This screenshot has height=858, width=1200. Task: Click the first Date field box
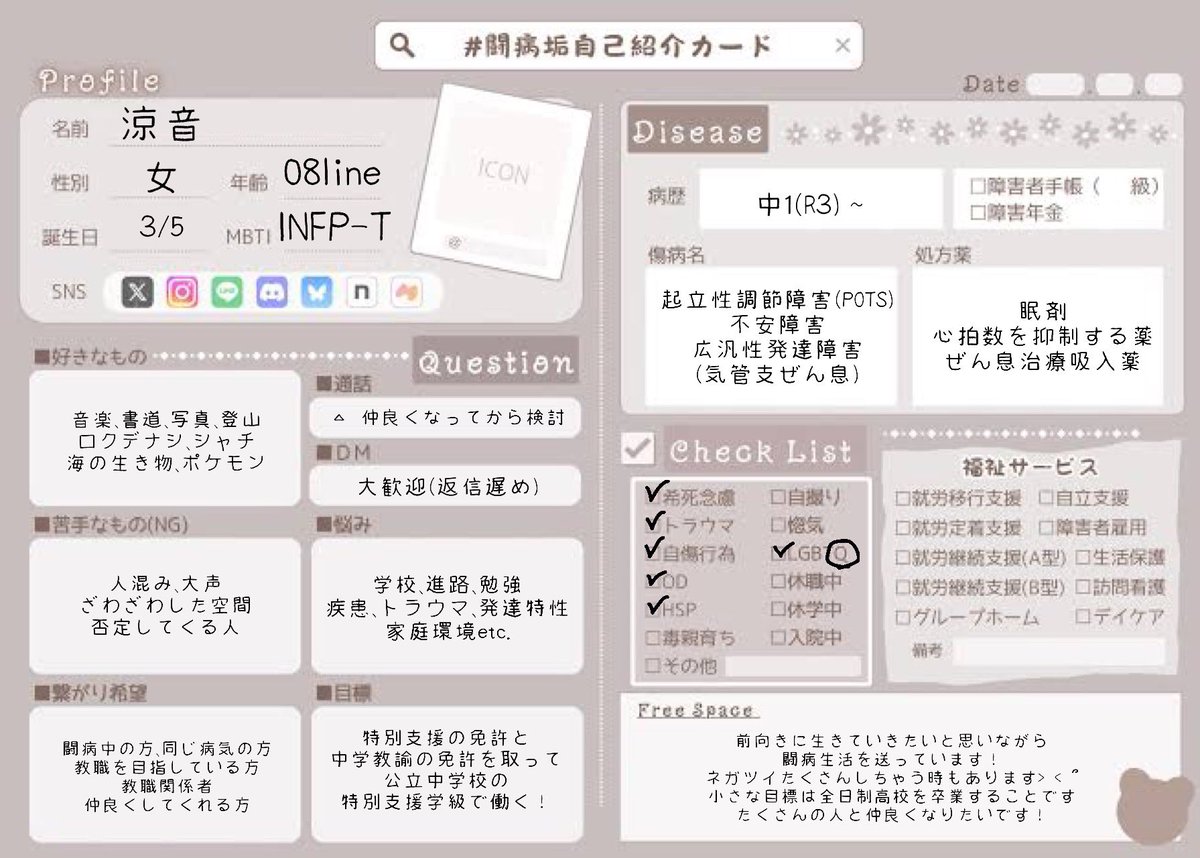coord(1055,85)
